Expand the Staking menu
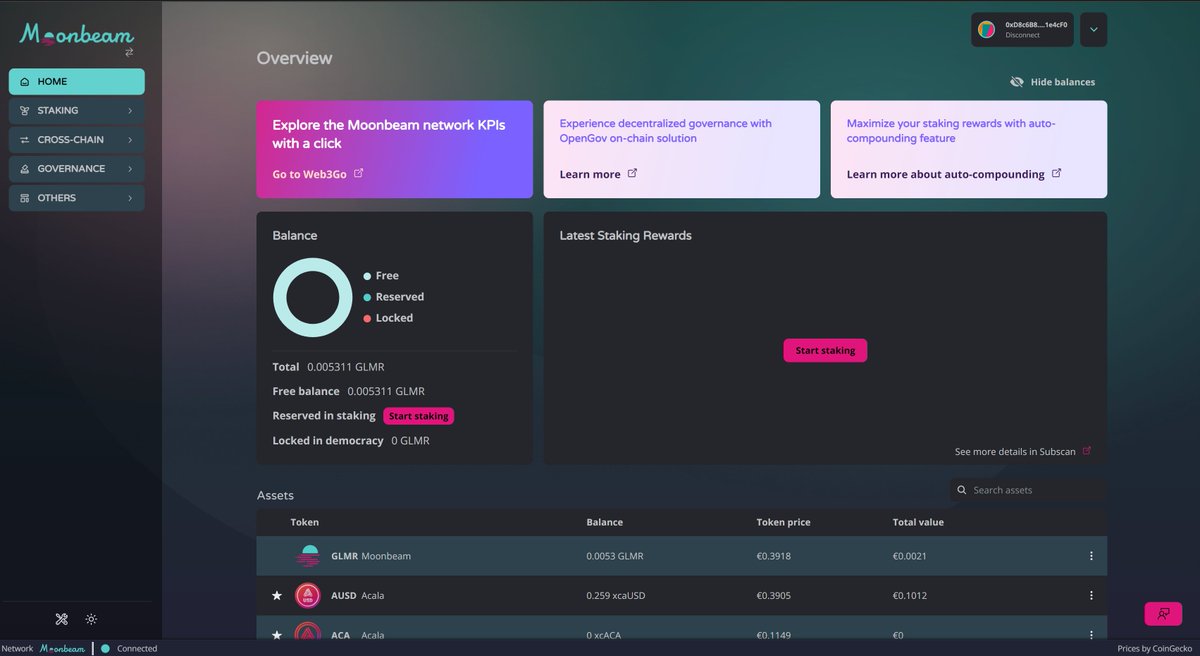 pos(77,111)
